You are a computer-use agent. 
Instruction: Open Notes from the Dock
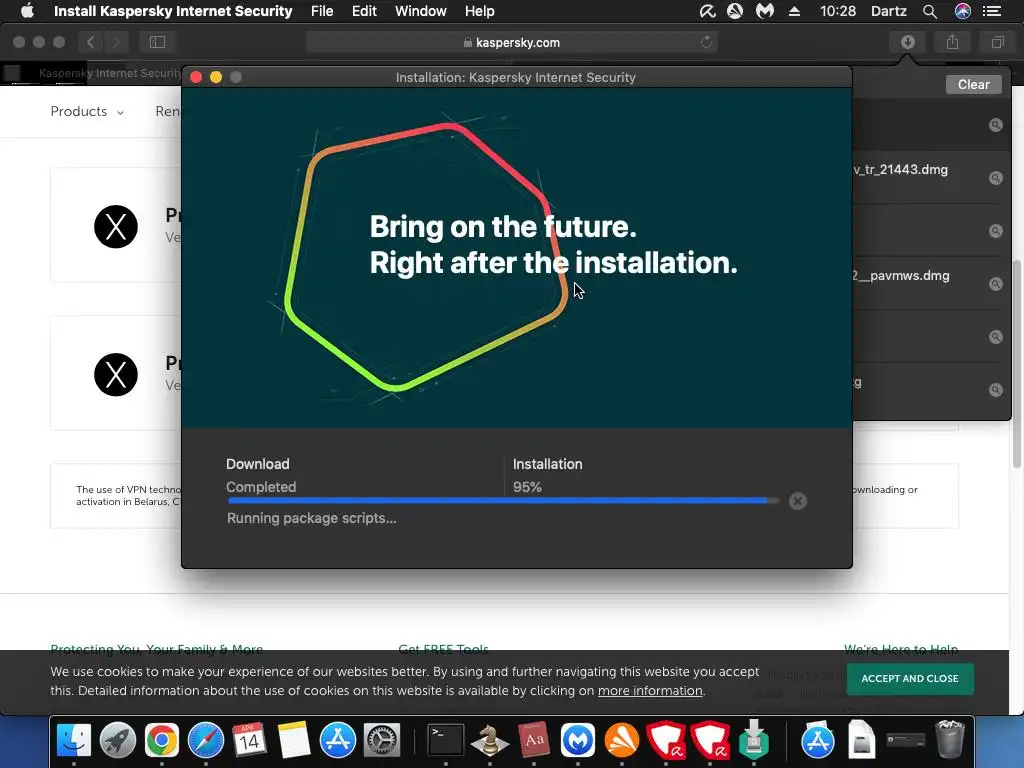click(x=293, y=740)
